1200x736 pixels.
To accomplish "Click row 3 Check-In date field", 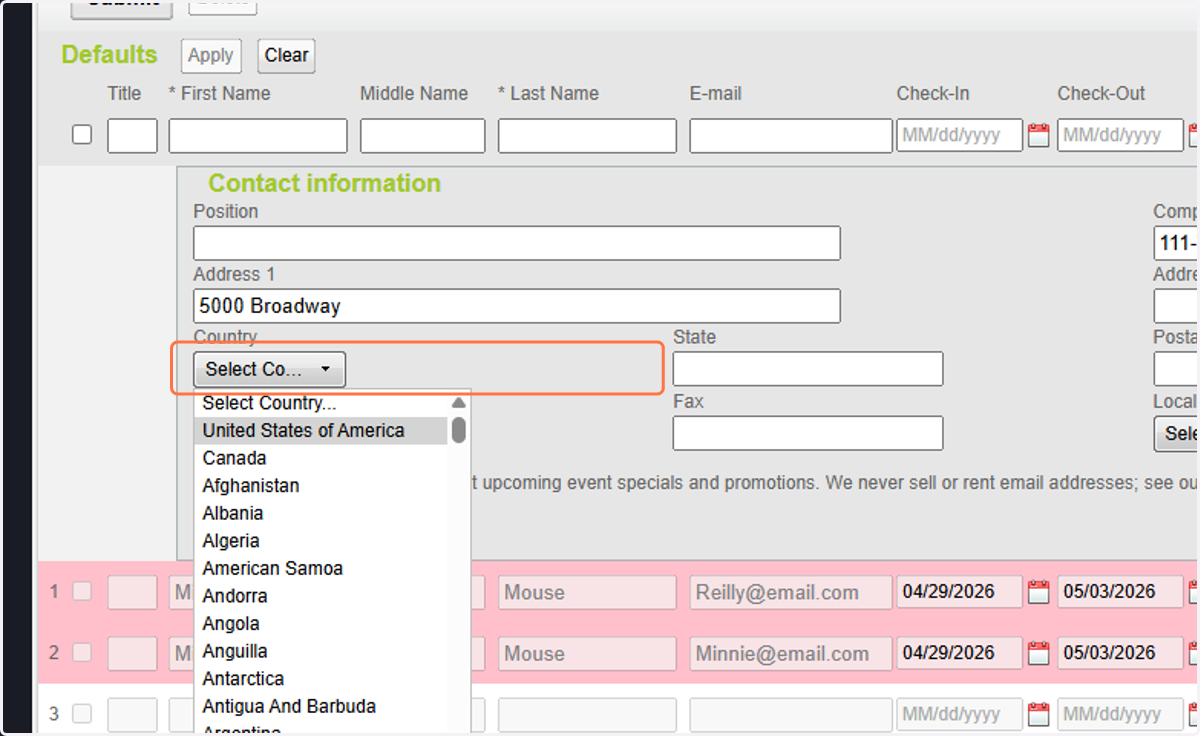I will [x=960, y=714].
